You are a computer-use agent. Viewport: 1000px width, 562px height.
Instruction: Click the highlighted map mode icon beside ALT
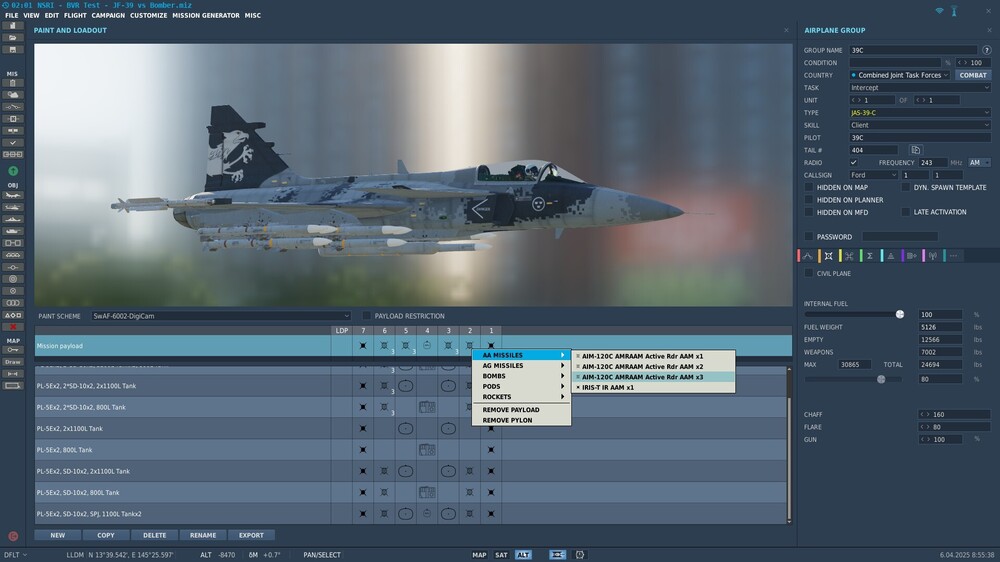pos(557,555)
